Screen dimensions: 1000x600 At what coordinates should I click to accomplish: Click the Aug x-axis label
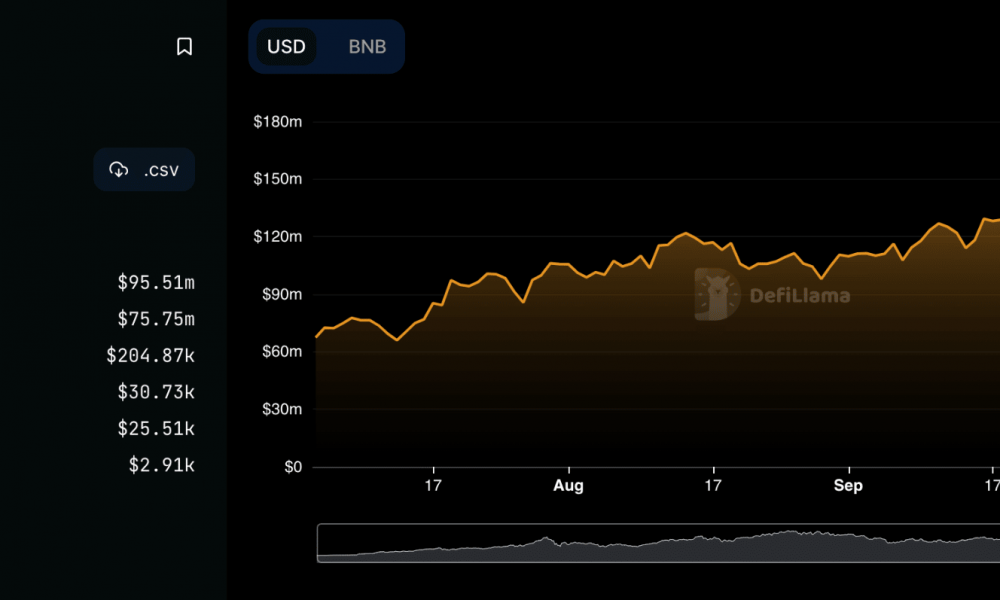coord(568,486)
